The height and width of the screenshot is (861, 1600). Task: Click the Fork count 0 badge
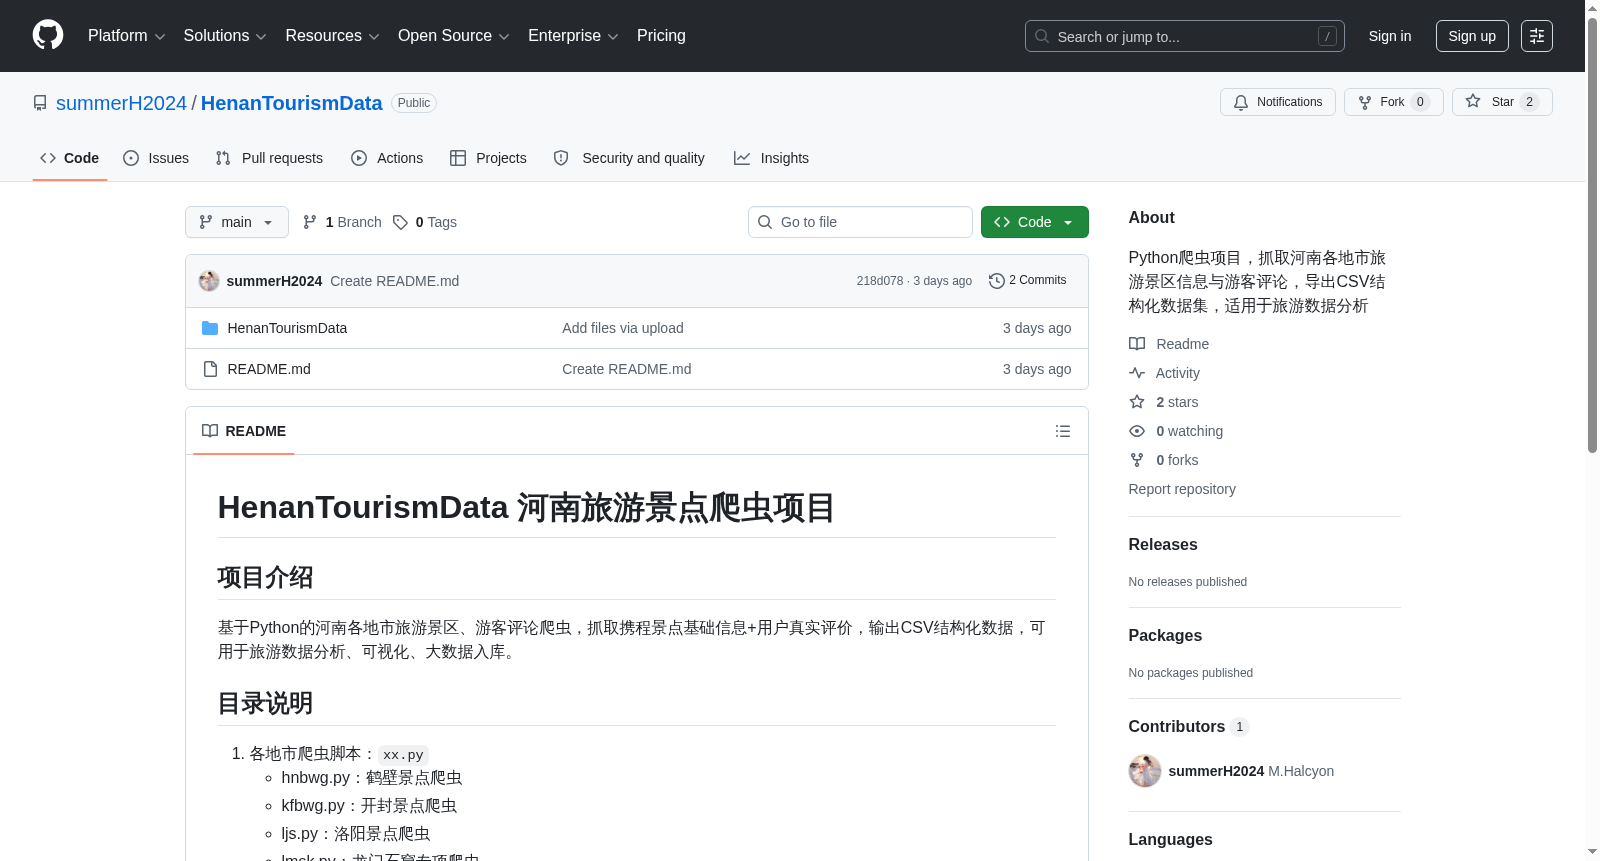point(1420,102)
